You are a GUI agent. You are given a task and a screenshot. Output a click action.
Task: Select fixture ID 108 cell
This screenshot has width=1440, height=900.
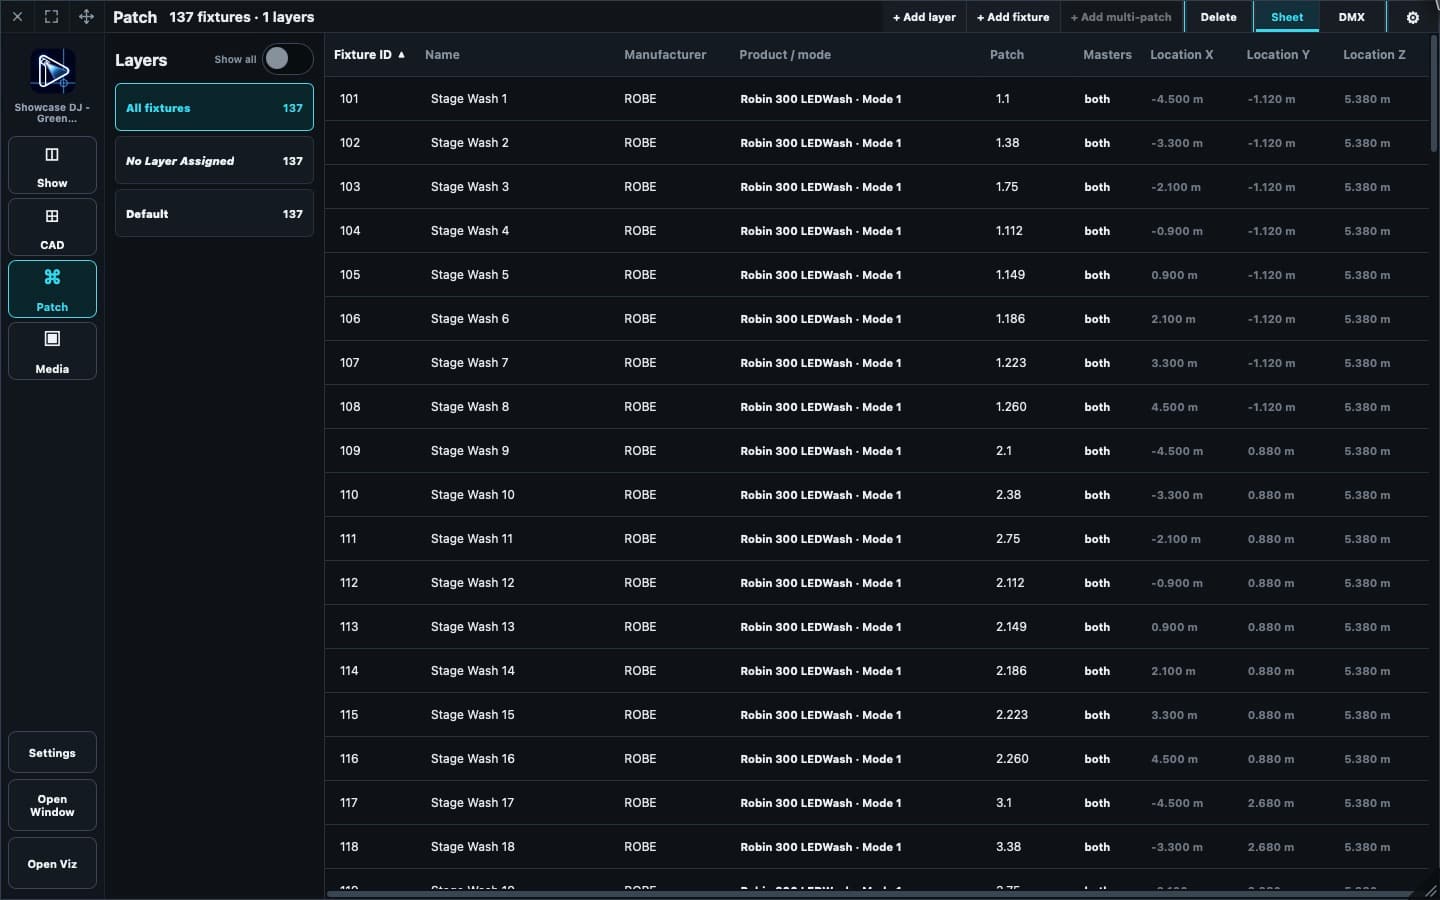tap(350, 407)
